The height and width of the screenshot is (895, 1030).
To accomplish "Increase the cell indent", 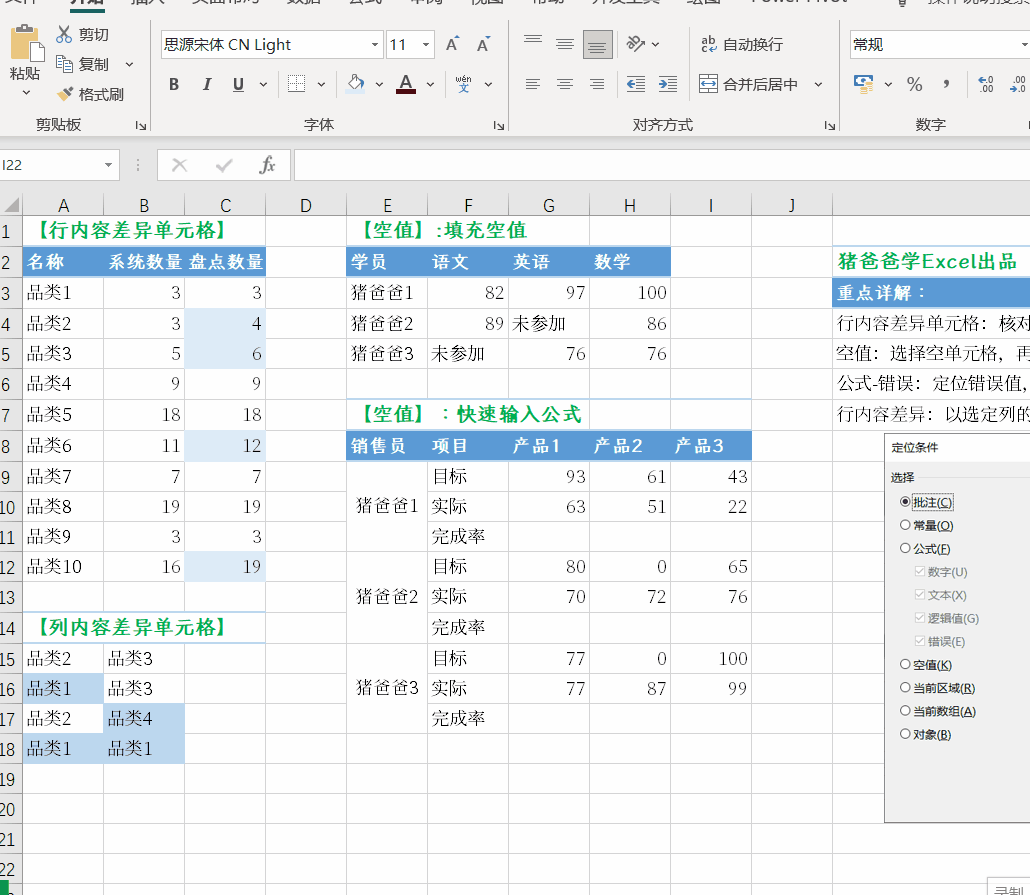I will pos(668,84).
